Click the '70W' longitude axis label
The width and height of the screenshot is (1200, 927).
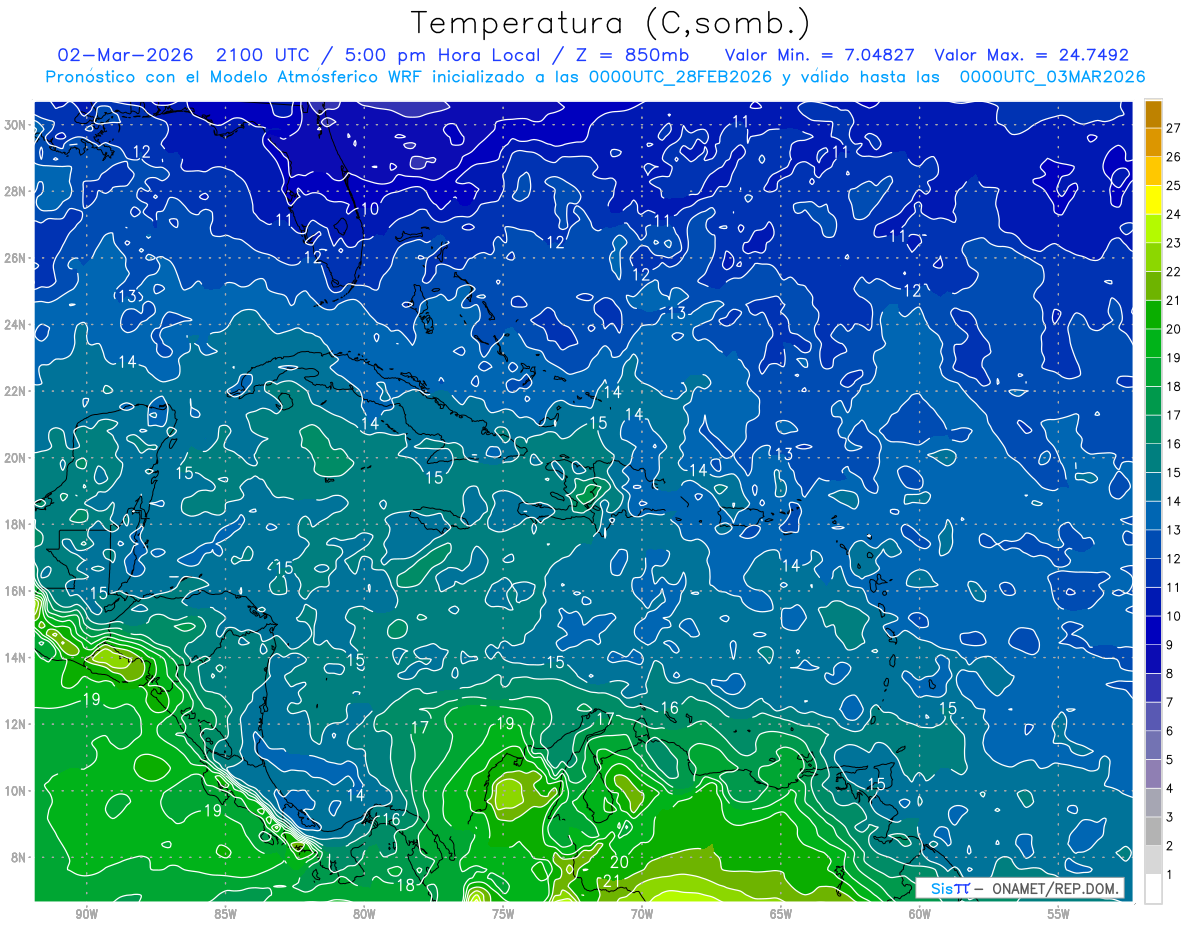coord(642,914)
